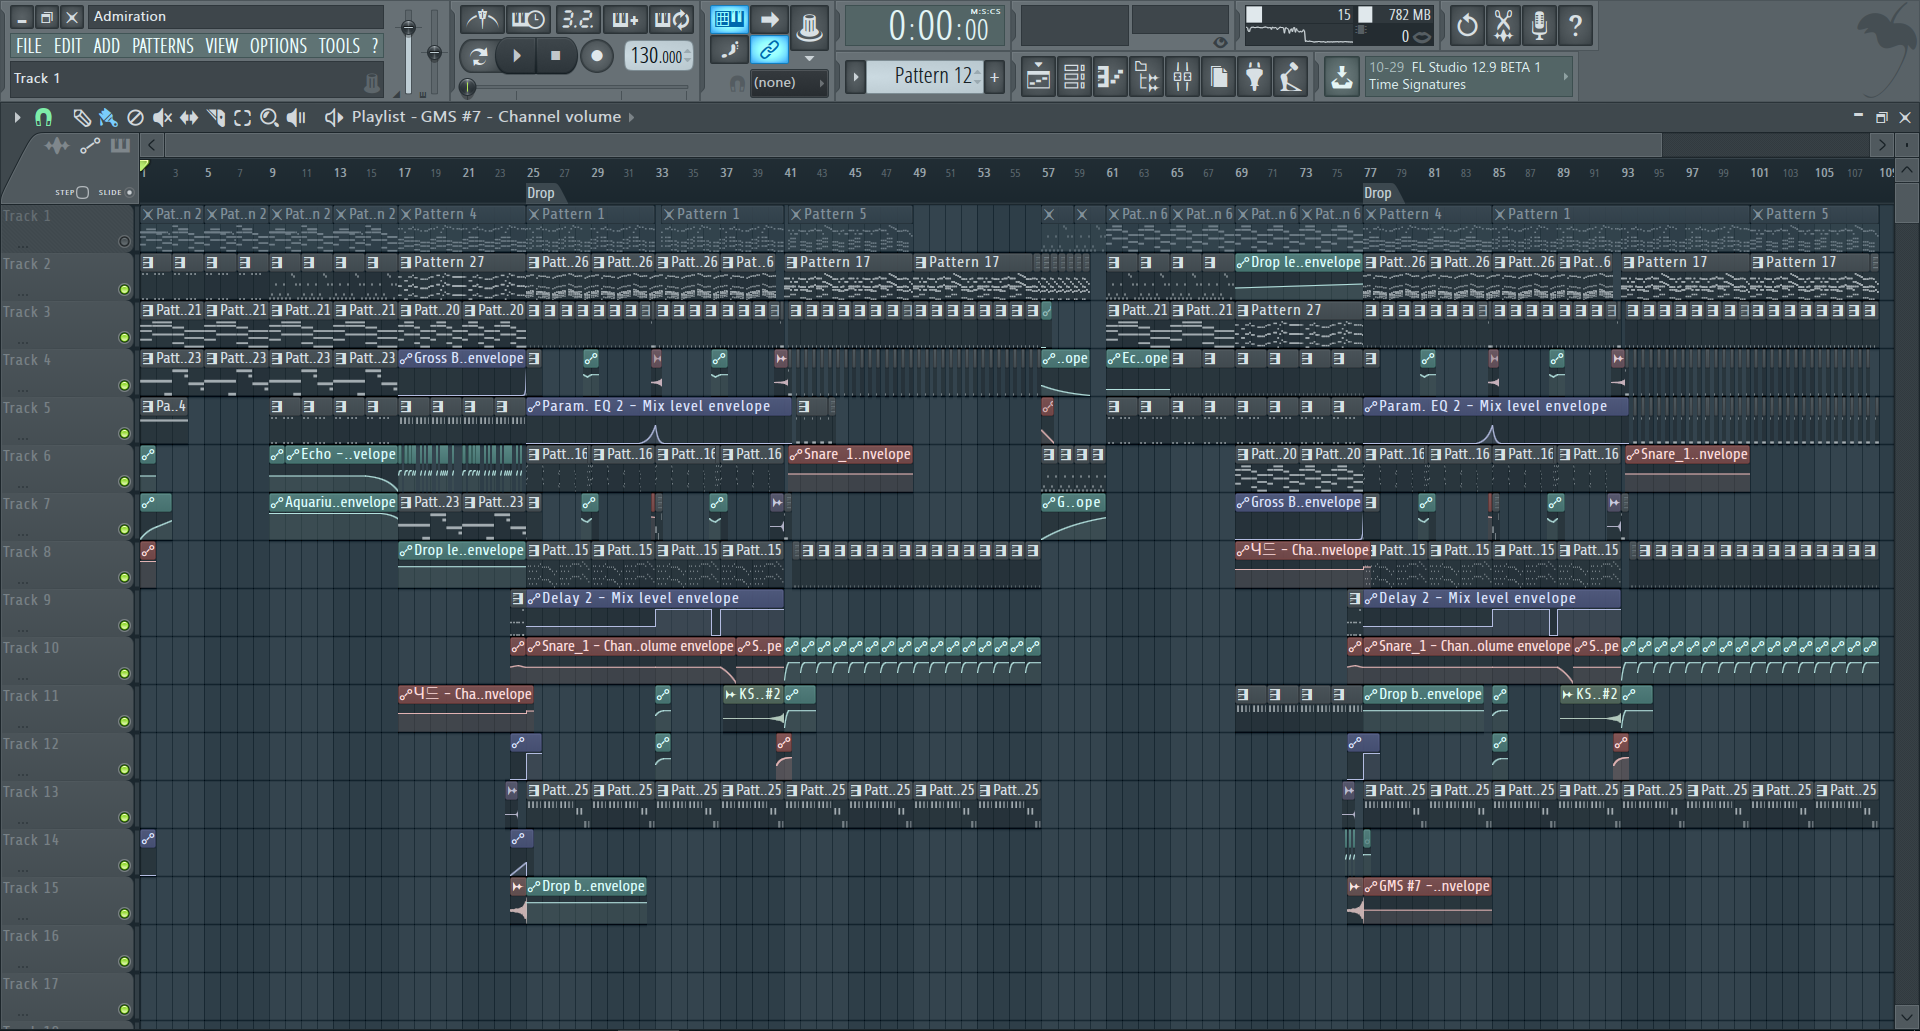Open the Mixer view
Image resolution: width=1920 pixels, height=1031 pixels.
(x=1183, y=77)
